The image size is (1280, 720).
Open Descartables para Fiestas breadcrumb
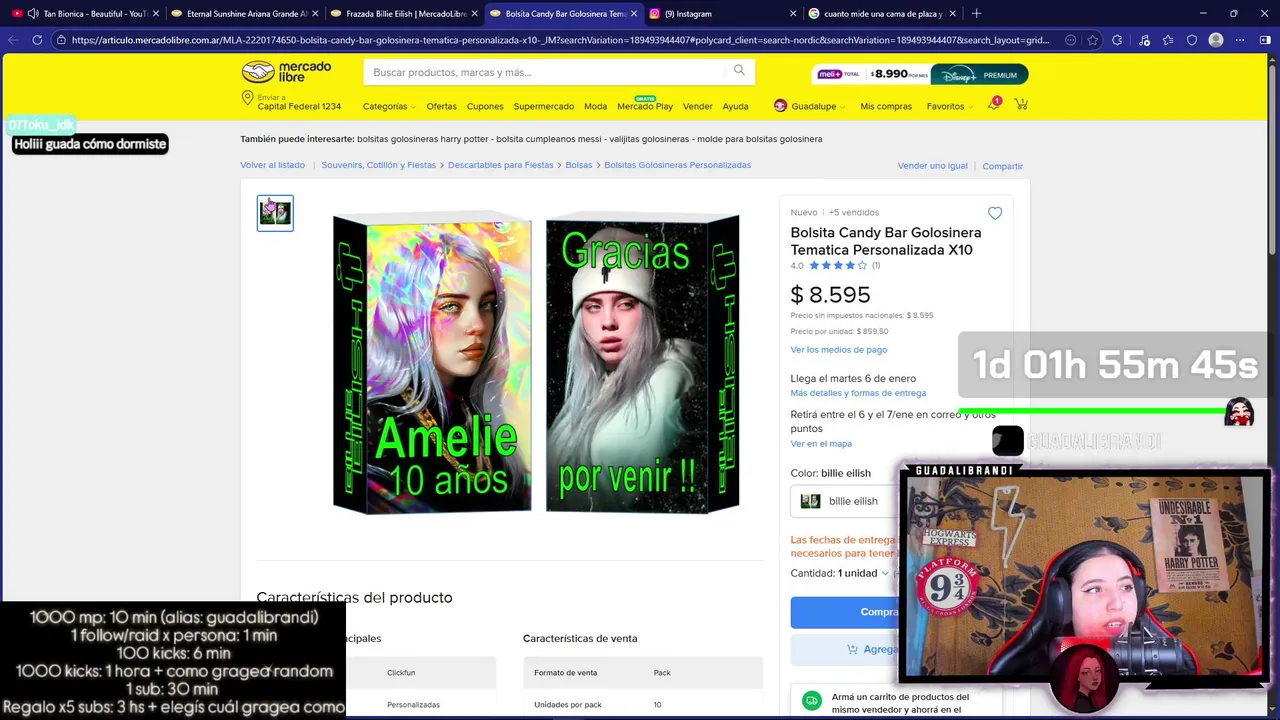pos(500,165)
